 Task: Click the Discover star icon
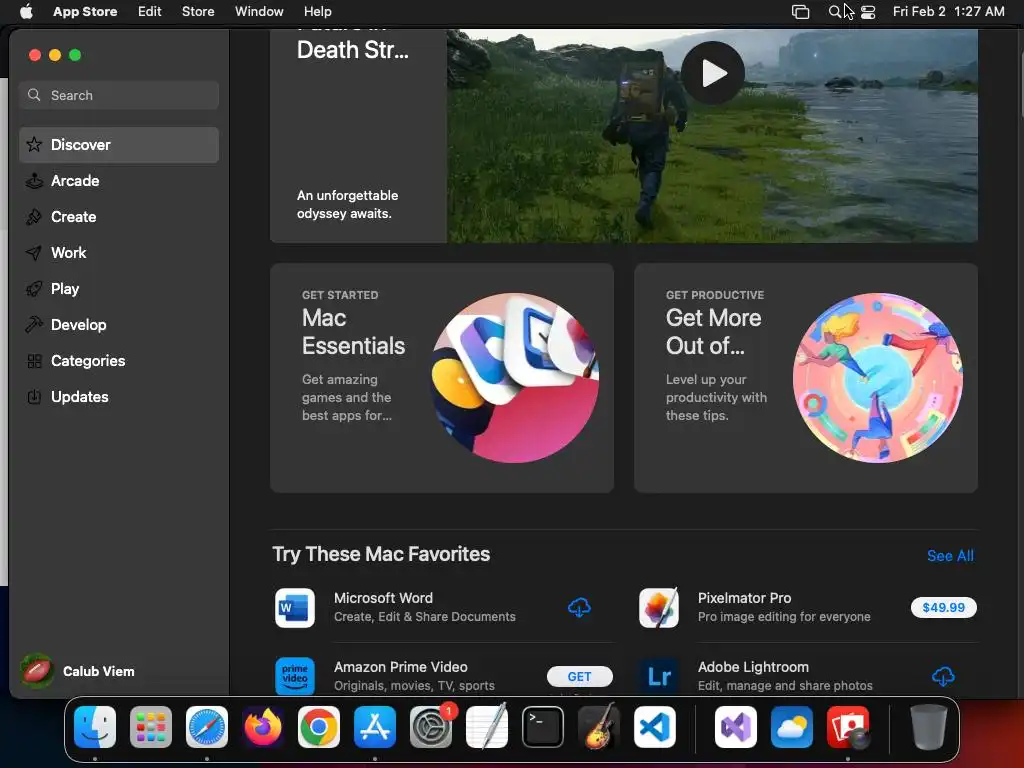click(x=34, y=144)
